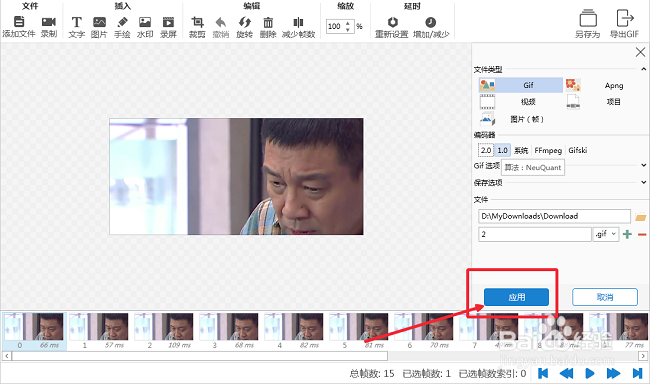
Task: Click the 导出GIF export icon
Action: pyautogui.click(x=625, y=19)
